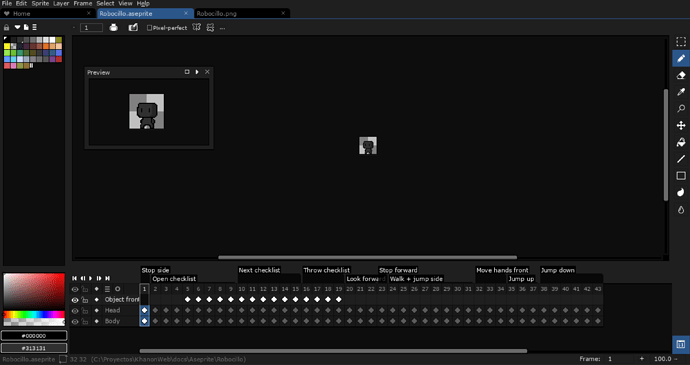The width and height of the screenshot is (690, 365).
Task: Select the Eyedropper tool
Action: [681, 92]
